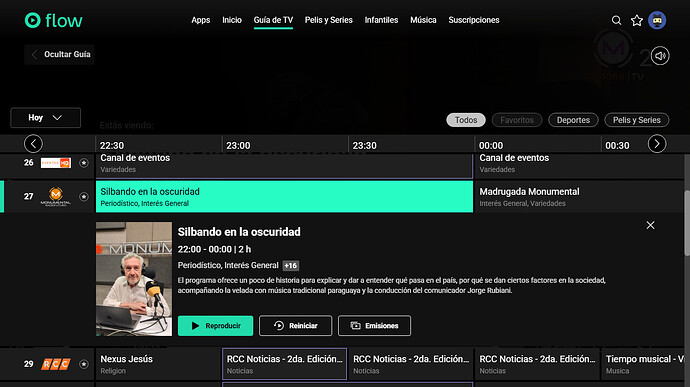
Task: Click the Reproducir play button
Action: 216,326
